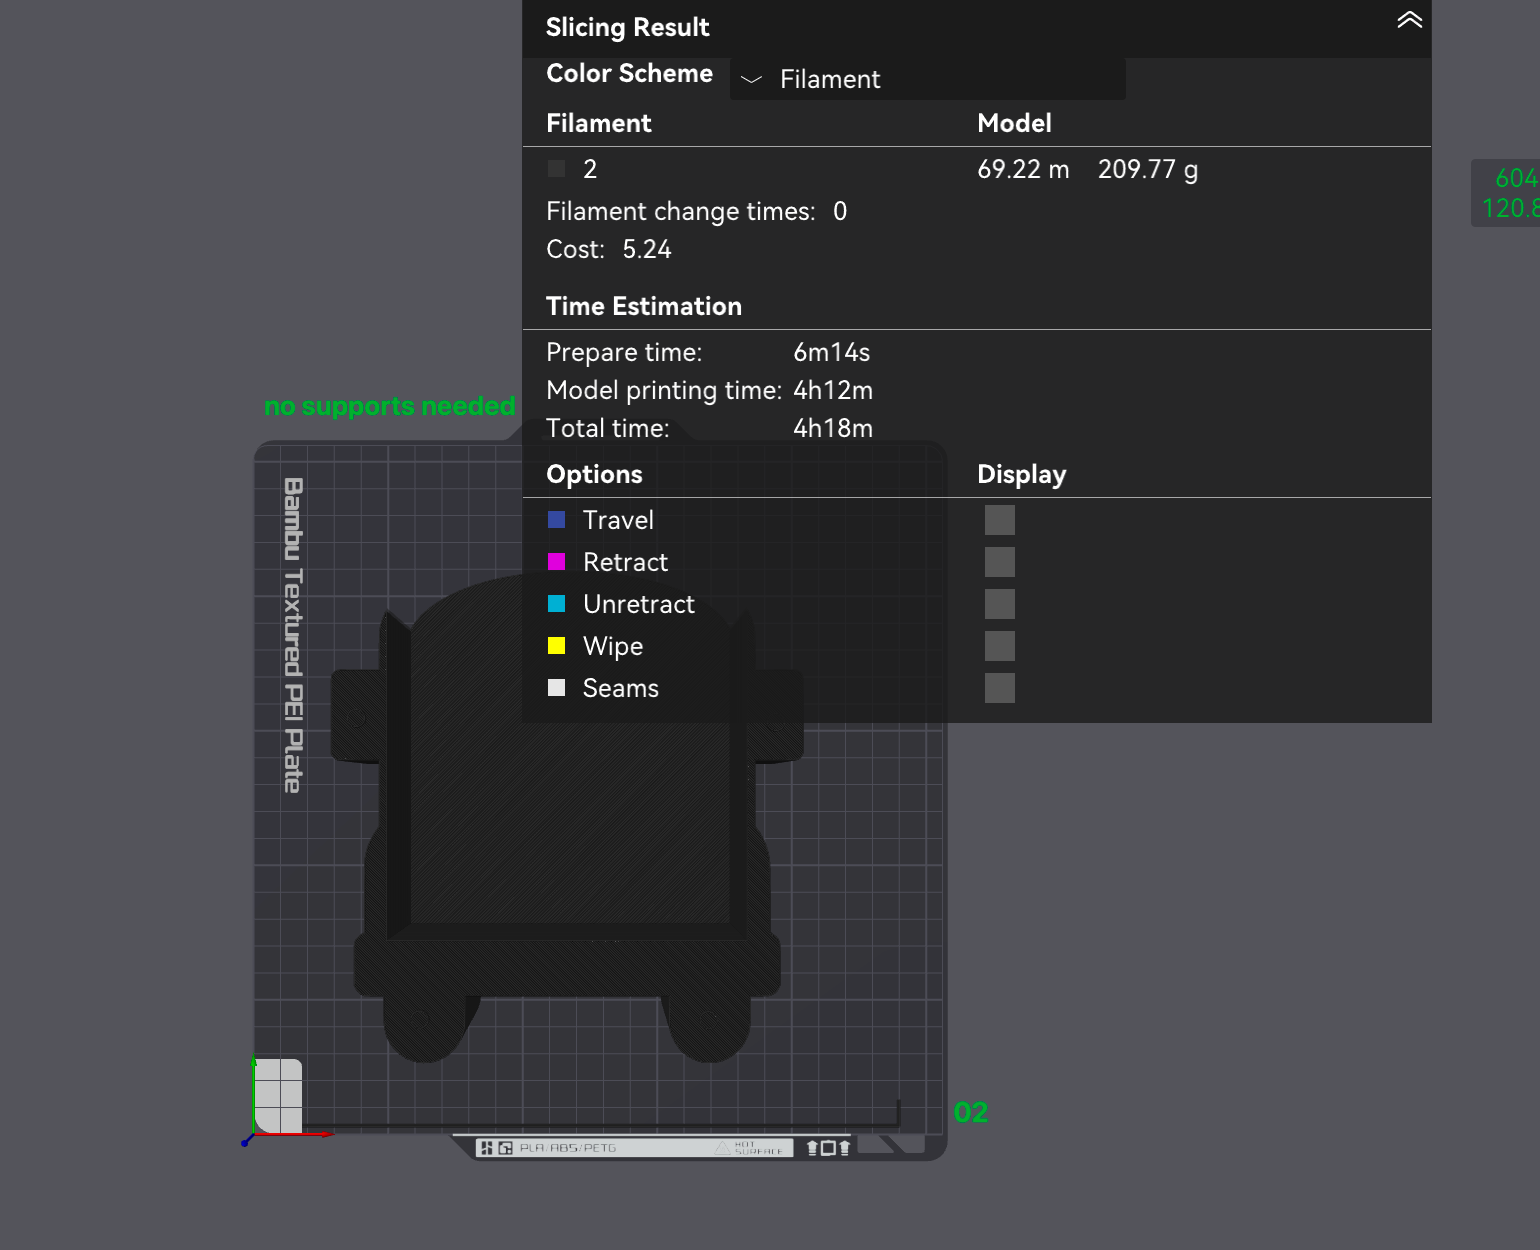Click the dark filament 2 color swatch
This screenshot has width=1540, height=1250.
[x=557, y=169]
